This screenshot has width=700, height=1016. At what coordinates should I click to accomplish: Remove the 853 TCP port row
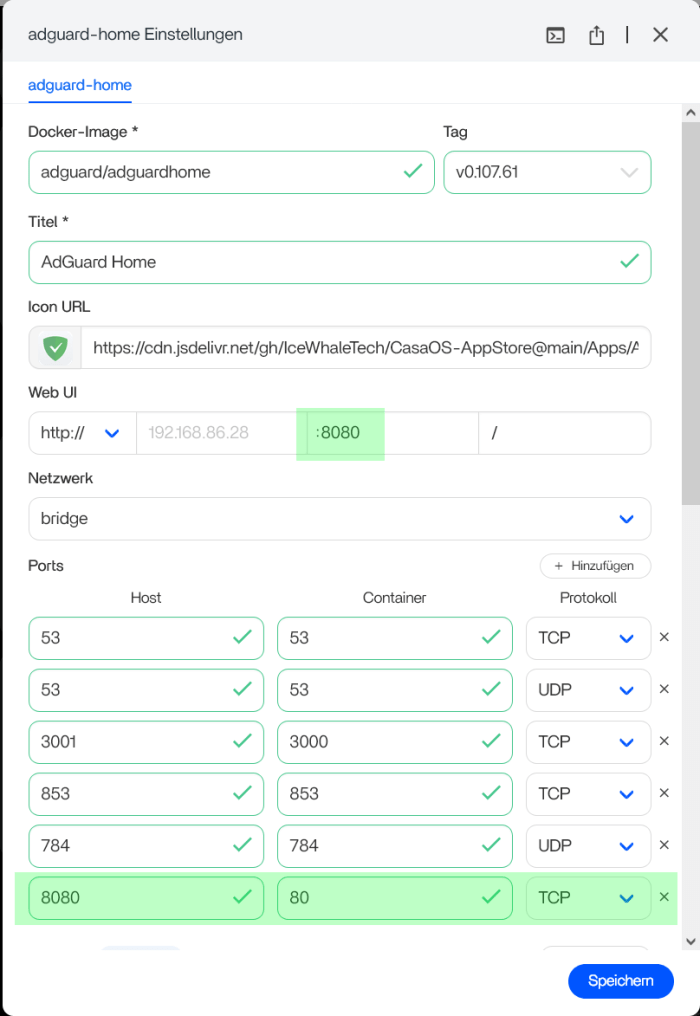[x=664, y=793]
